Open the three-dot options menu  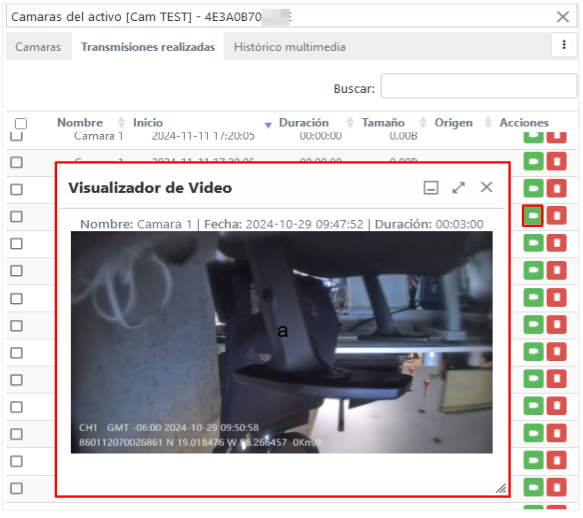(x=564, y=45)
